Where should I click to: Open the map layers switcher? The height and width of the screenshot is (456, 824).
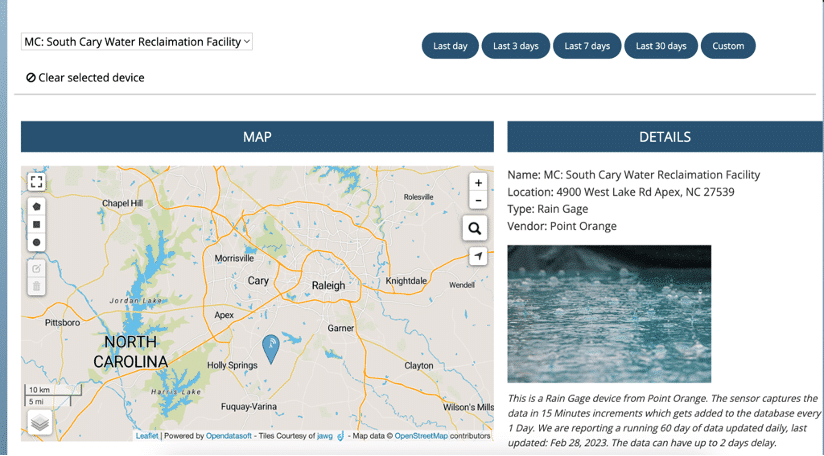(x=40, y=423)
